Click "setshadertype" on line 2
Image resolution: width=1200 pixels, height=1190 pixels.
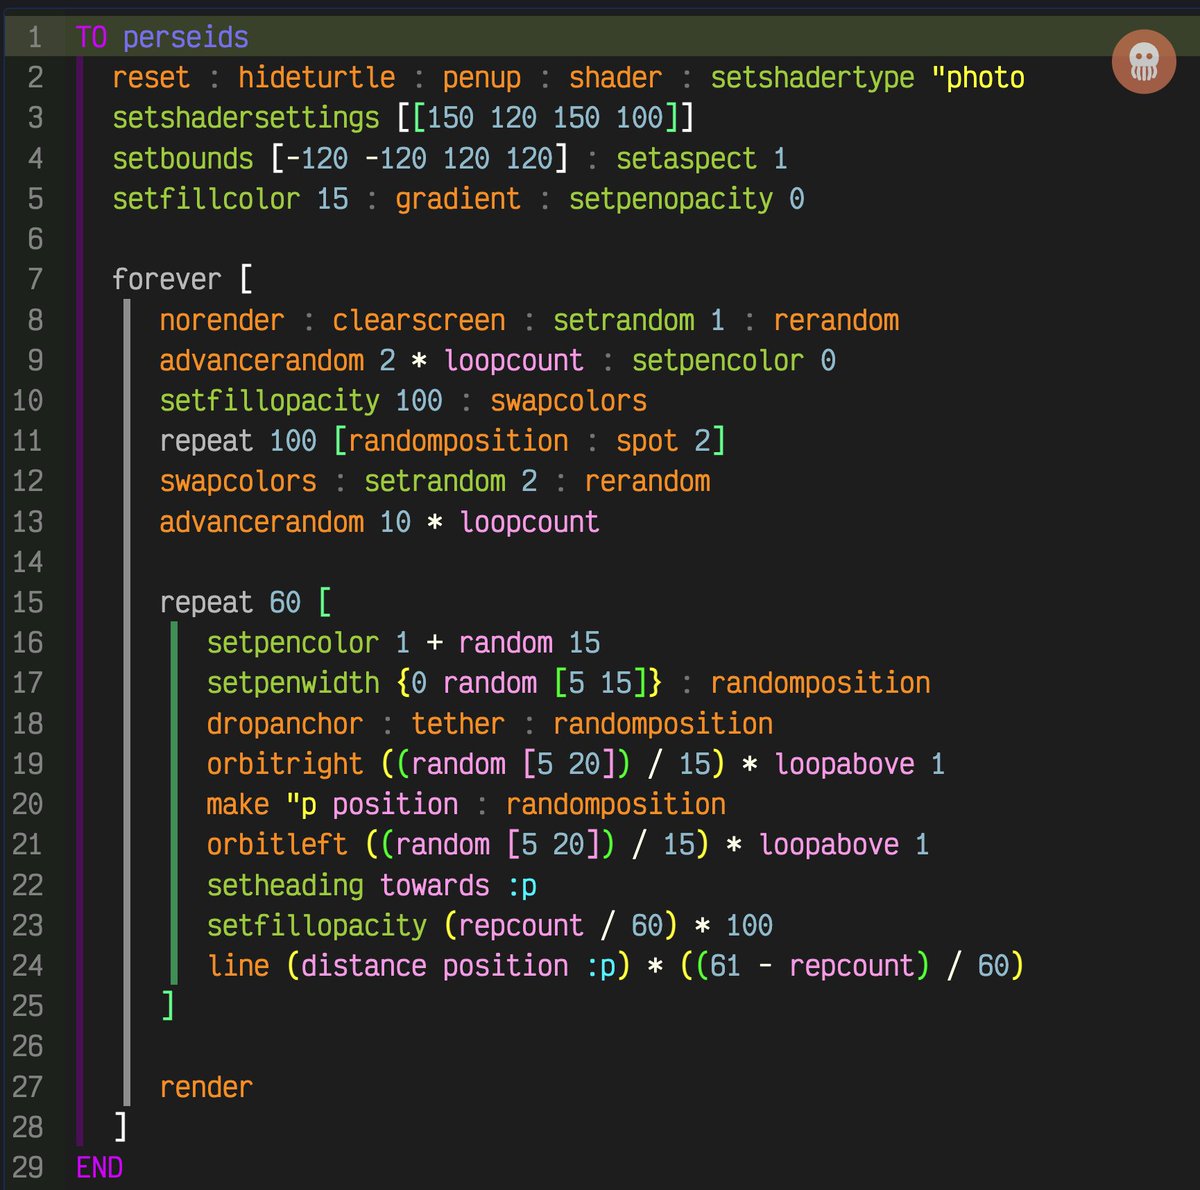click(812, 78)
